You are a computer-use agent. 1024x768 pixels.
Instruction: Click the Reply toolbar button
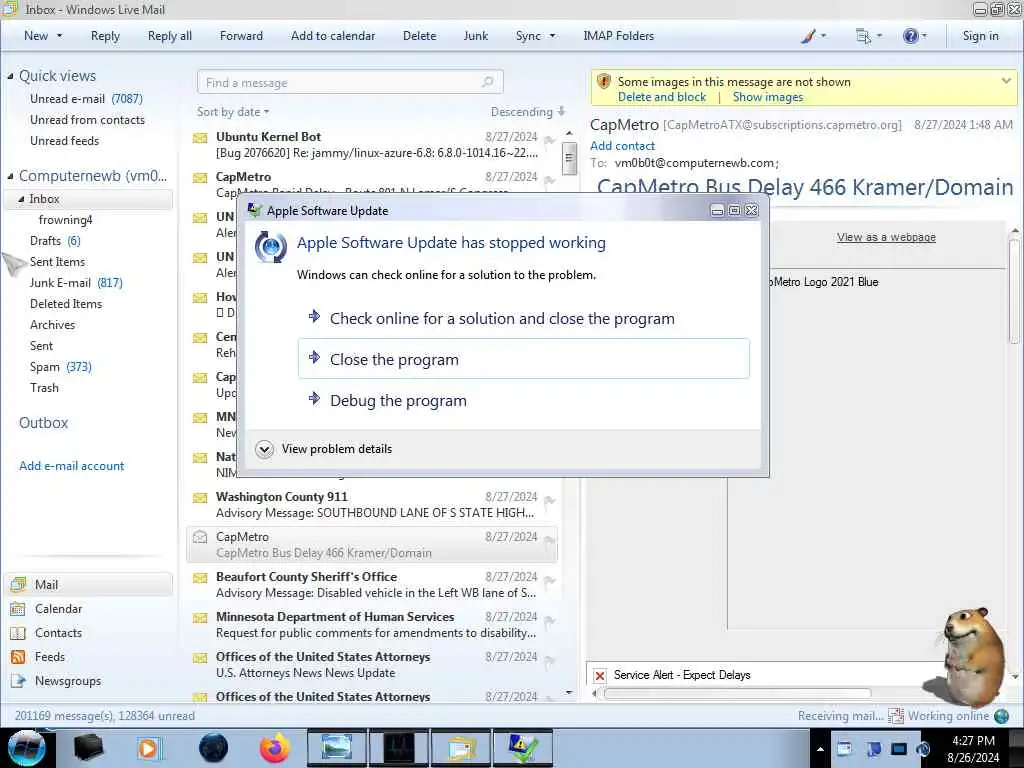click(x=105, y=36)
